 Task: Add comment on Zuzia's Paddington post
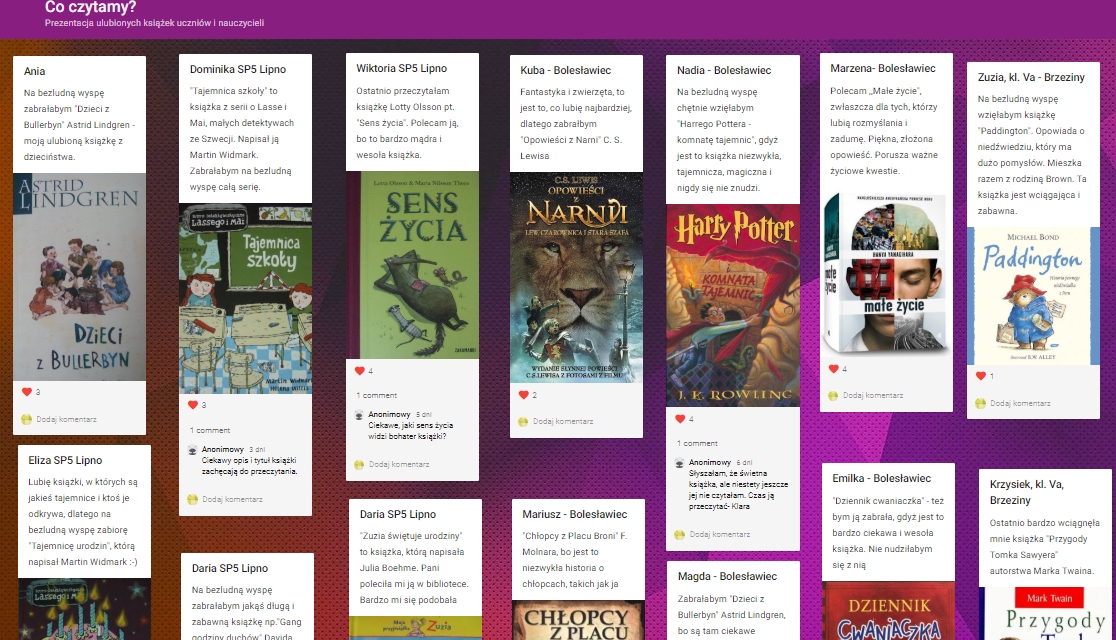1021,403
